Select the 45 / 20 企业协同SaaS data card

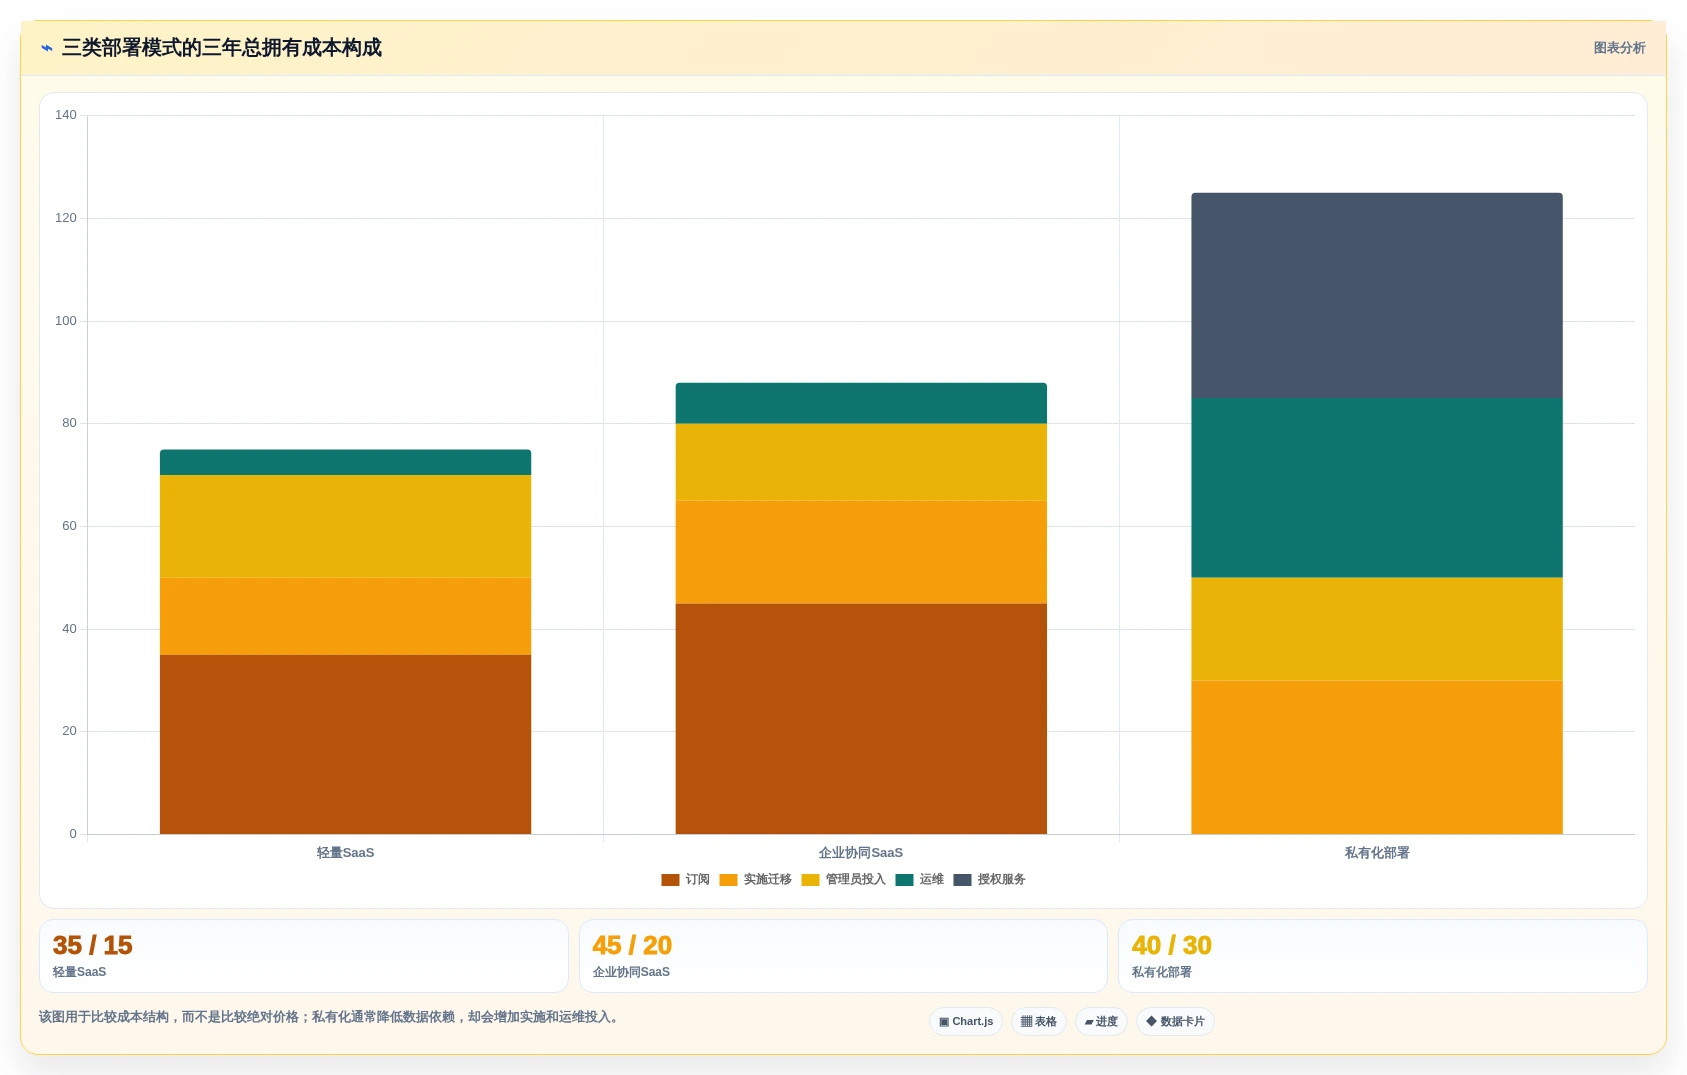843,956
